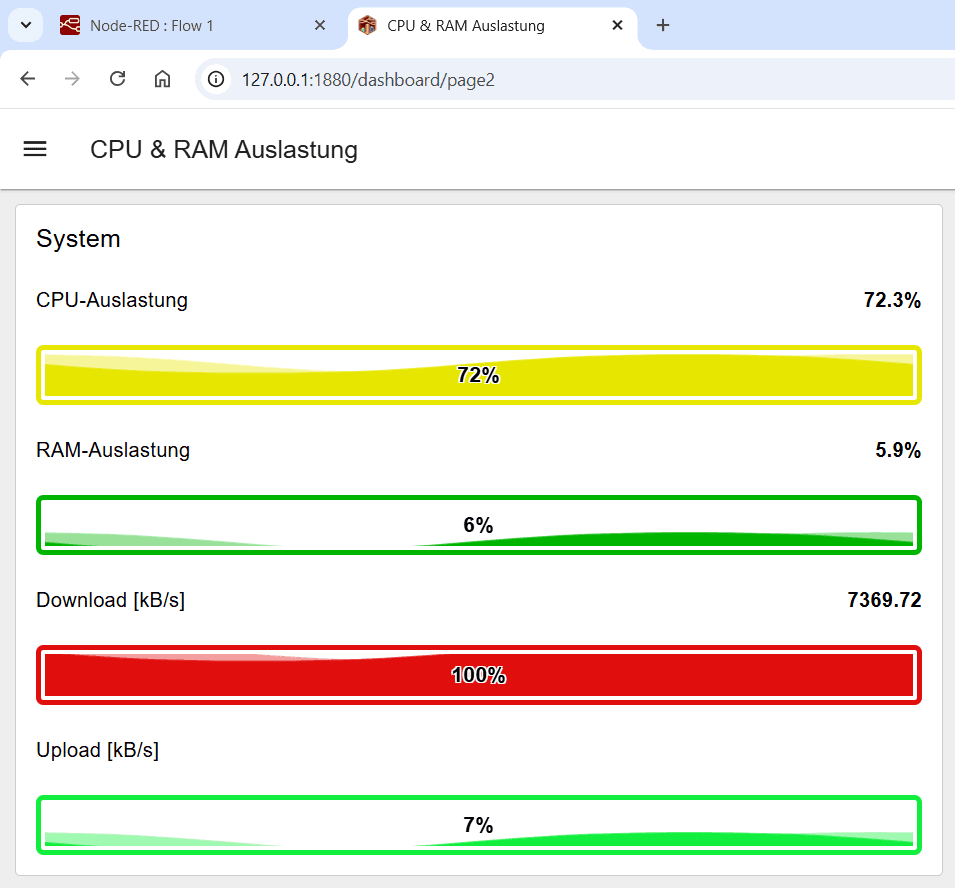Click the Upload gauge showing 7%
955x888 pixels.
pyautogui.click(x=478, y=824)
